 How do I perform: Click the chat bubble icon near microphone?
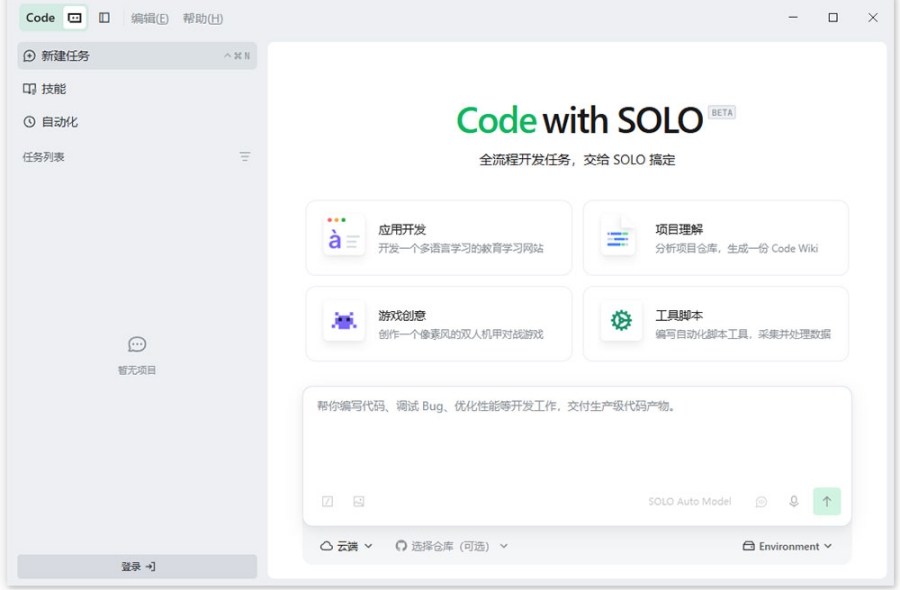(761, 502)
